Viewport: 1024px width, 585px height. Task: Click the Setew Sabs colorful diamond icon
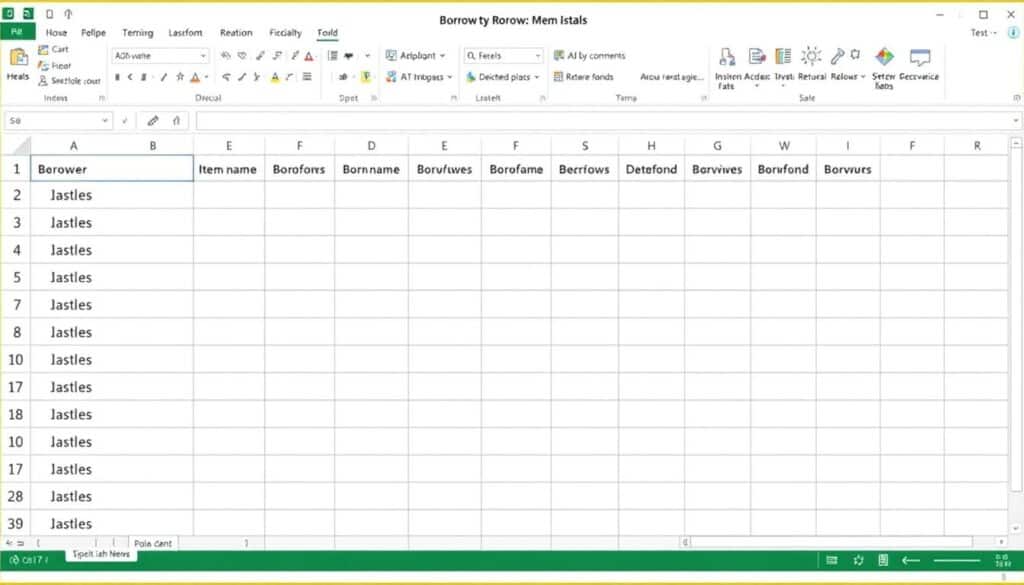coord(884,57)
